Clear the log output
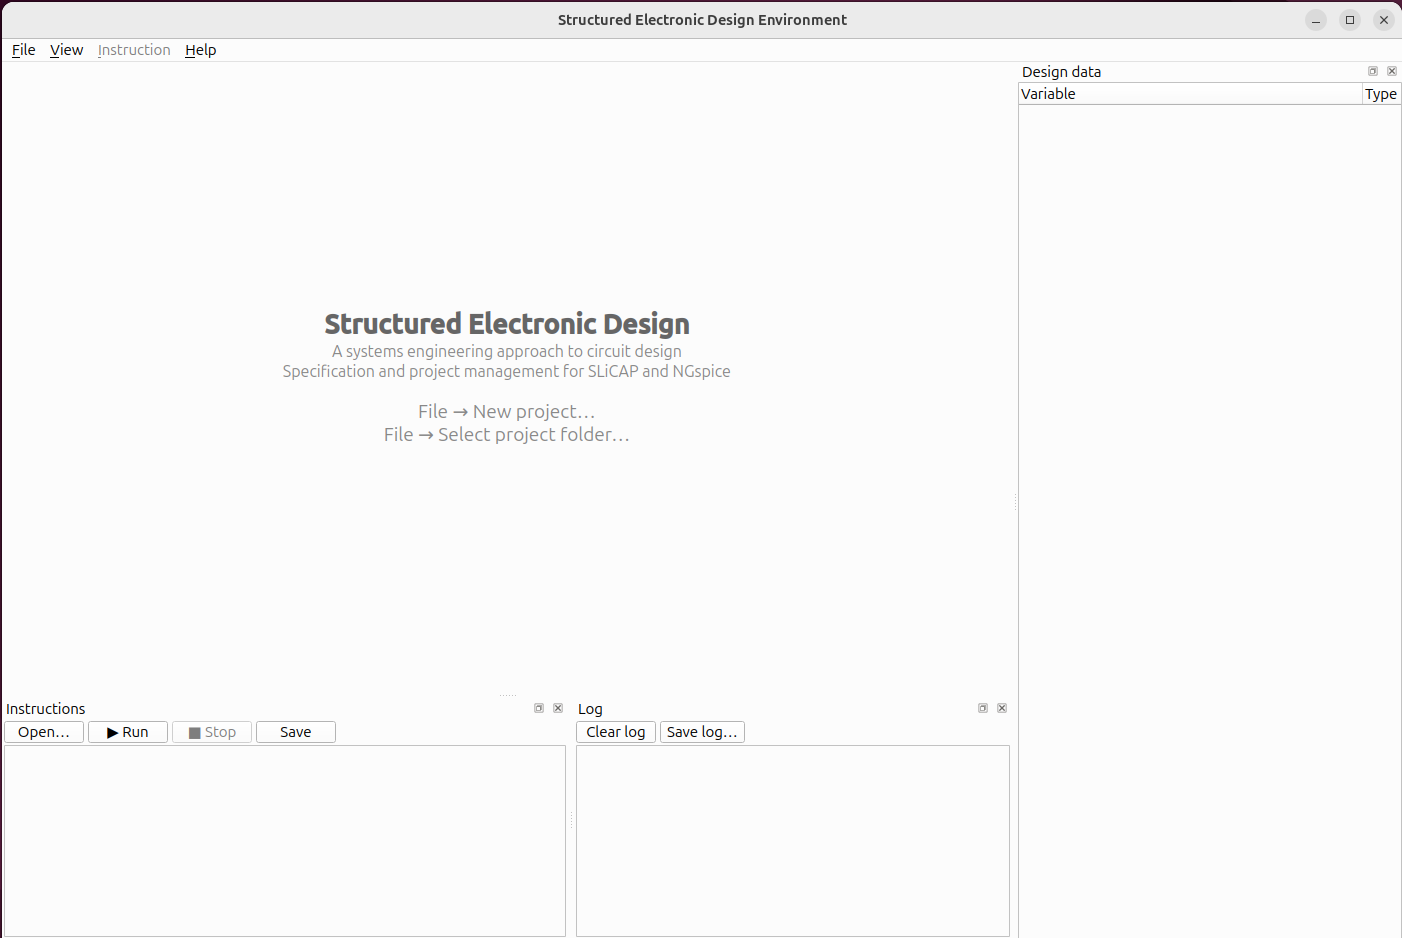This screenshot has width=1402, height=938. pyautogui.click(x=616, y=732)
